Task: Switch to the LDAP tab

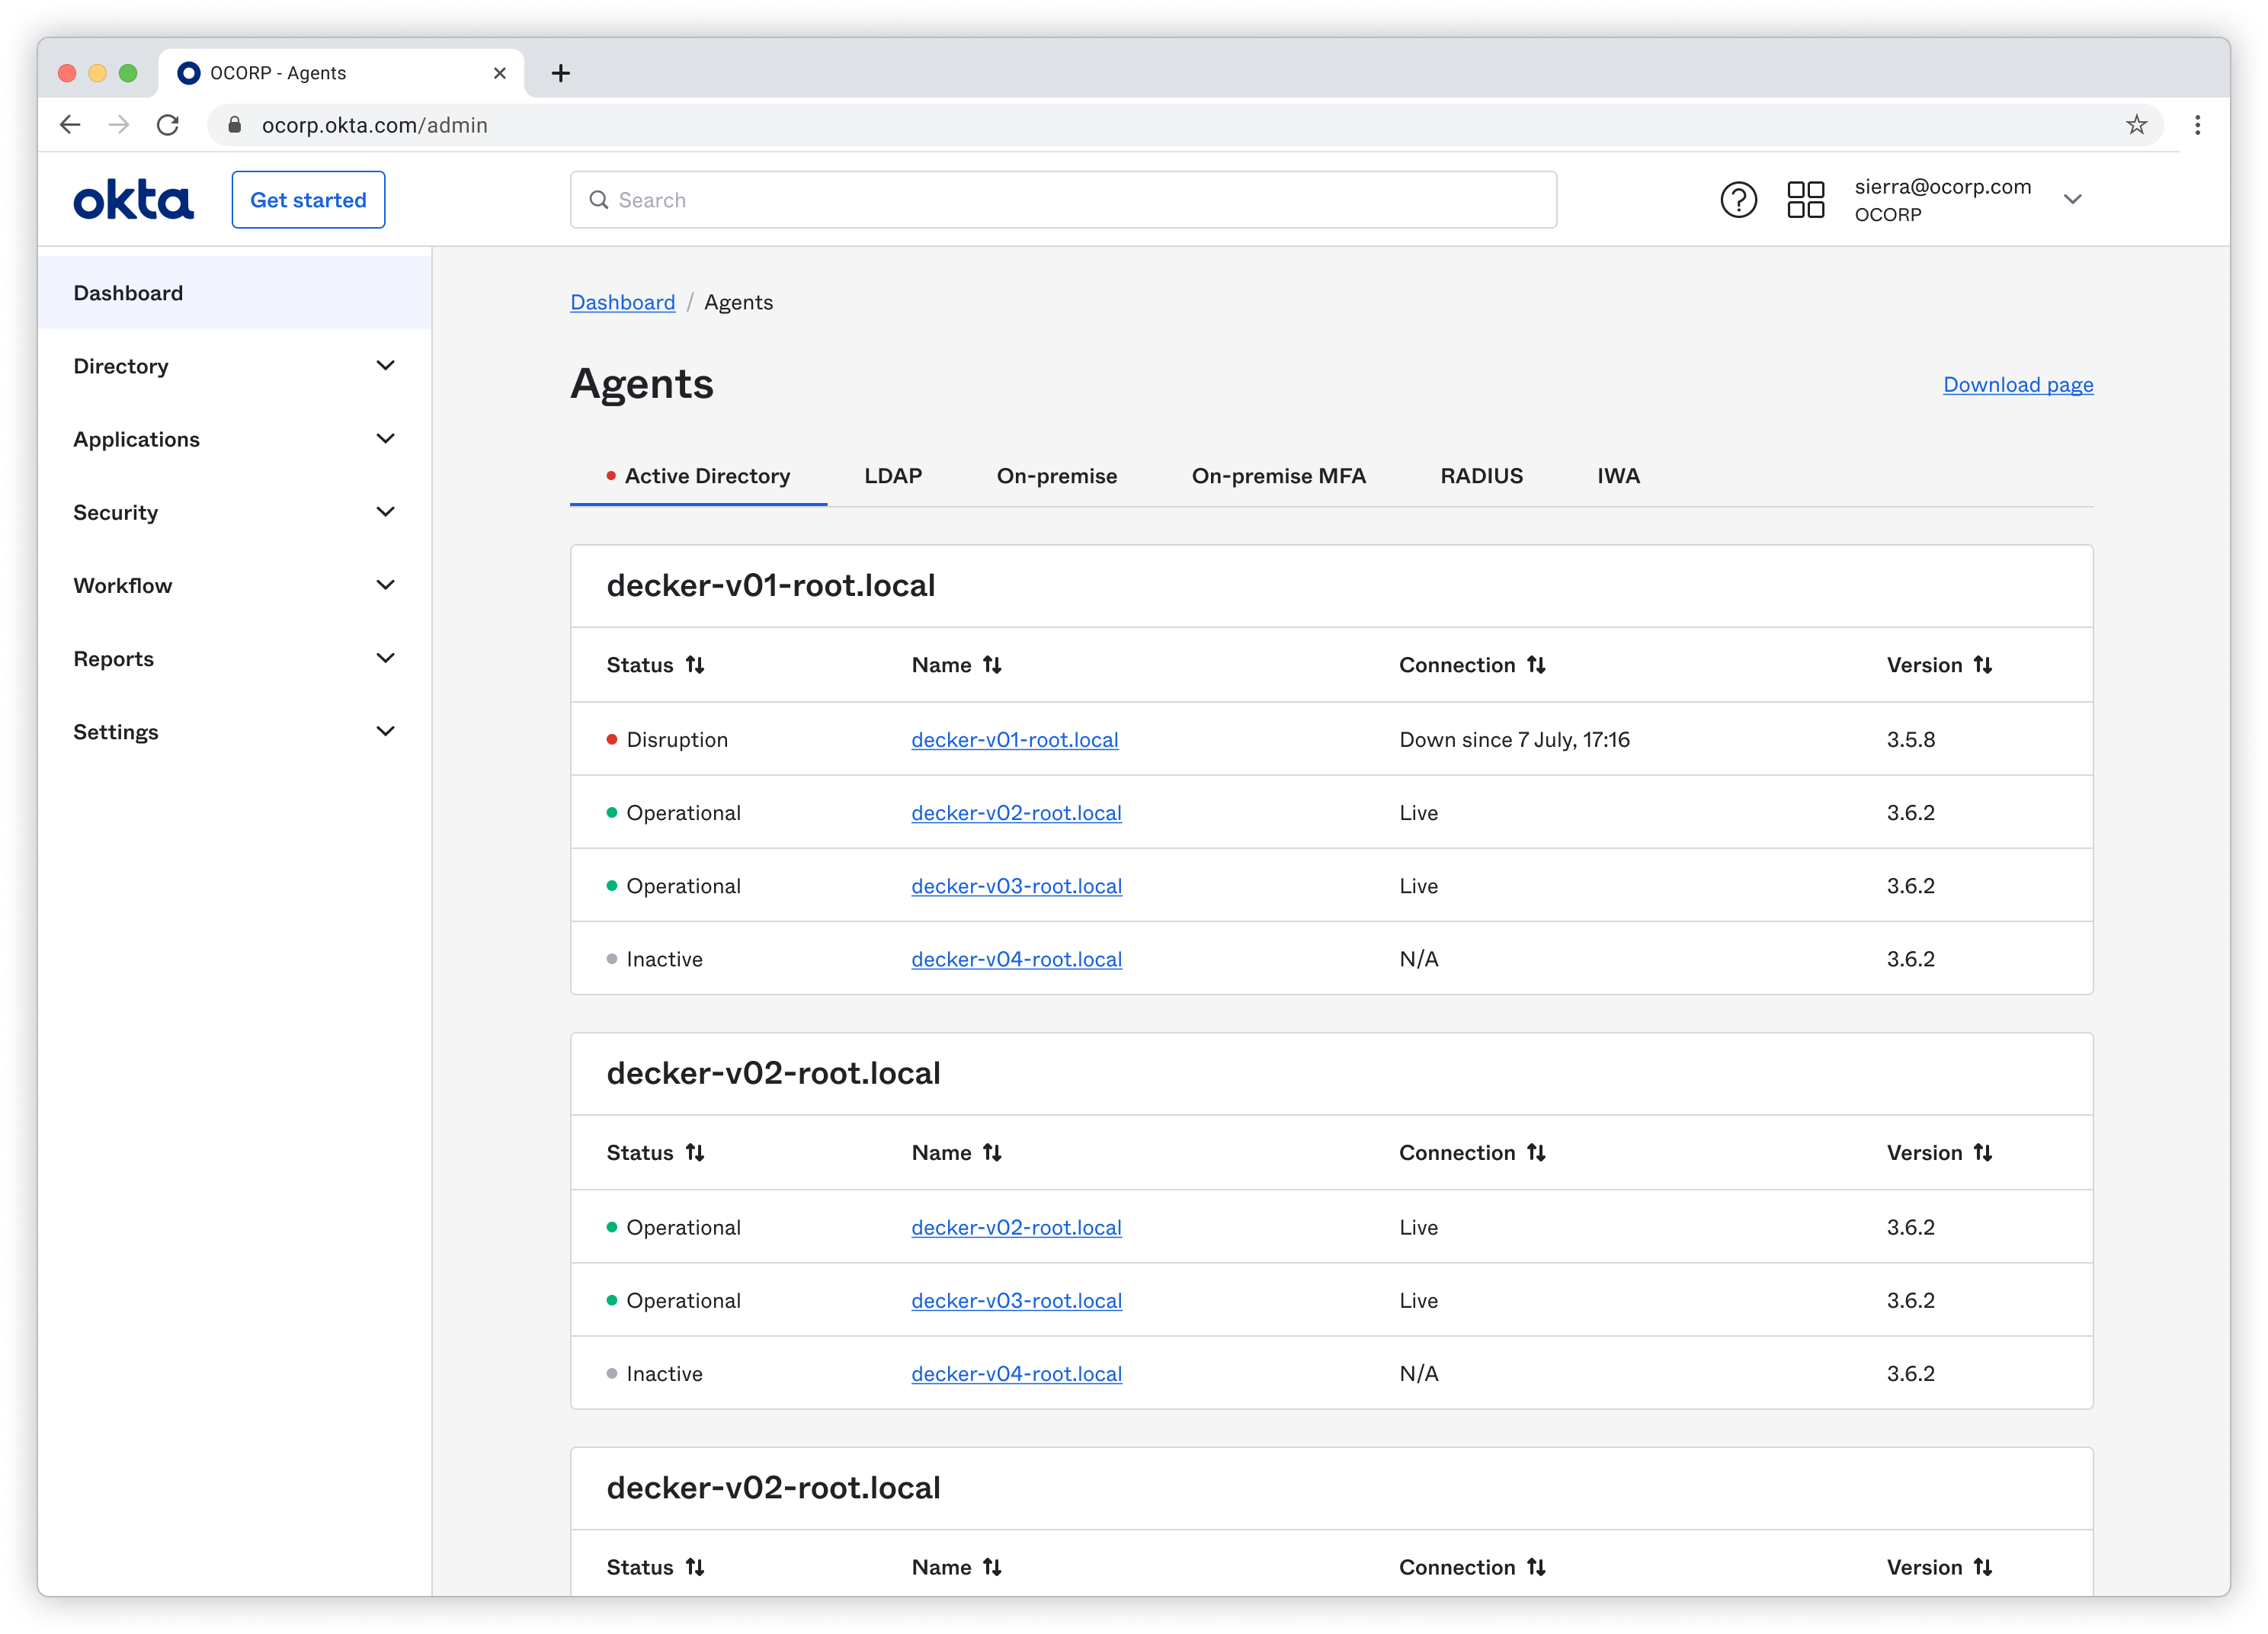Action: (893, 476)
